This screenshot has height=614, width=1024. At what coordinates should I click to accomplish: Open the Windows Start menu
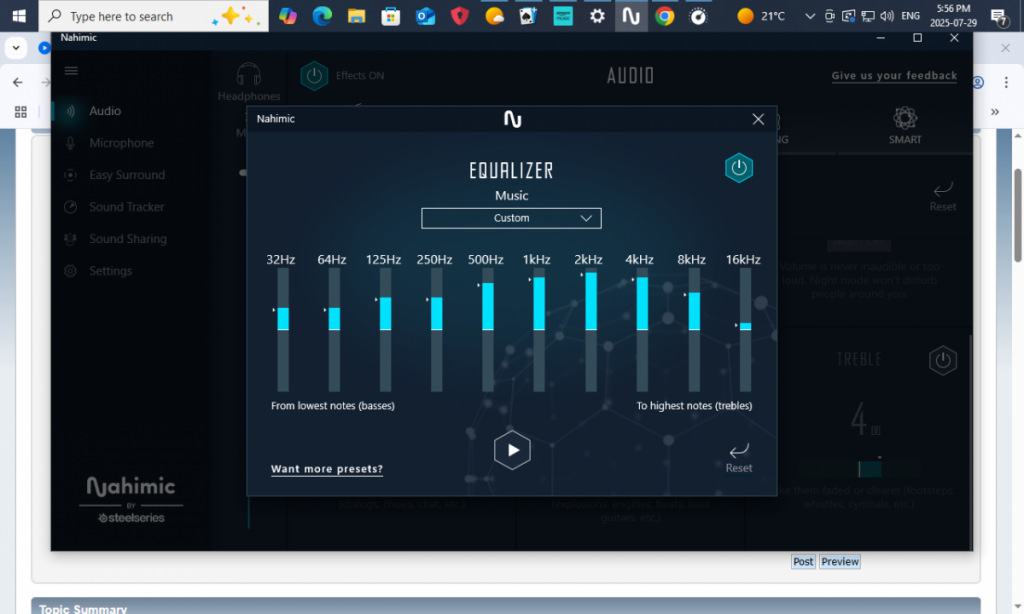[x=19, y=16]
